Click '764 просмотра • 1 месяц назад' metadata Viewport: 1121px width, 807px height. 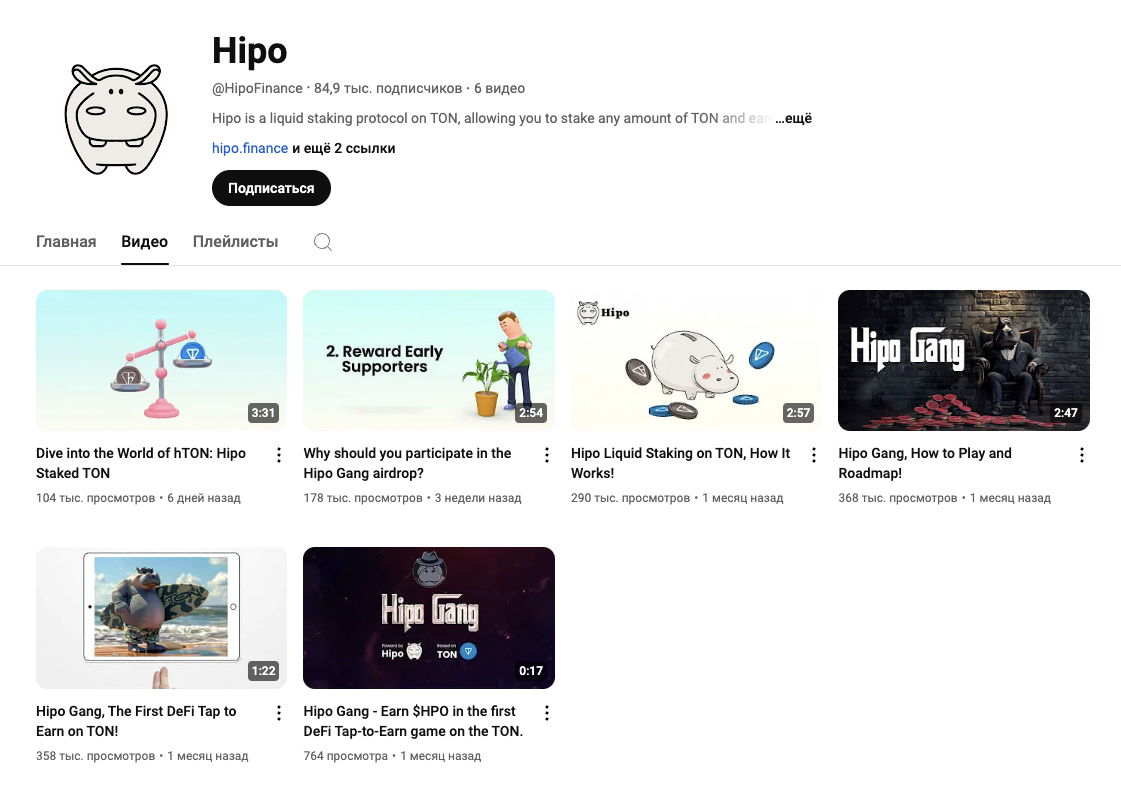tap(392, 756)
